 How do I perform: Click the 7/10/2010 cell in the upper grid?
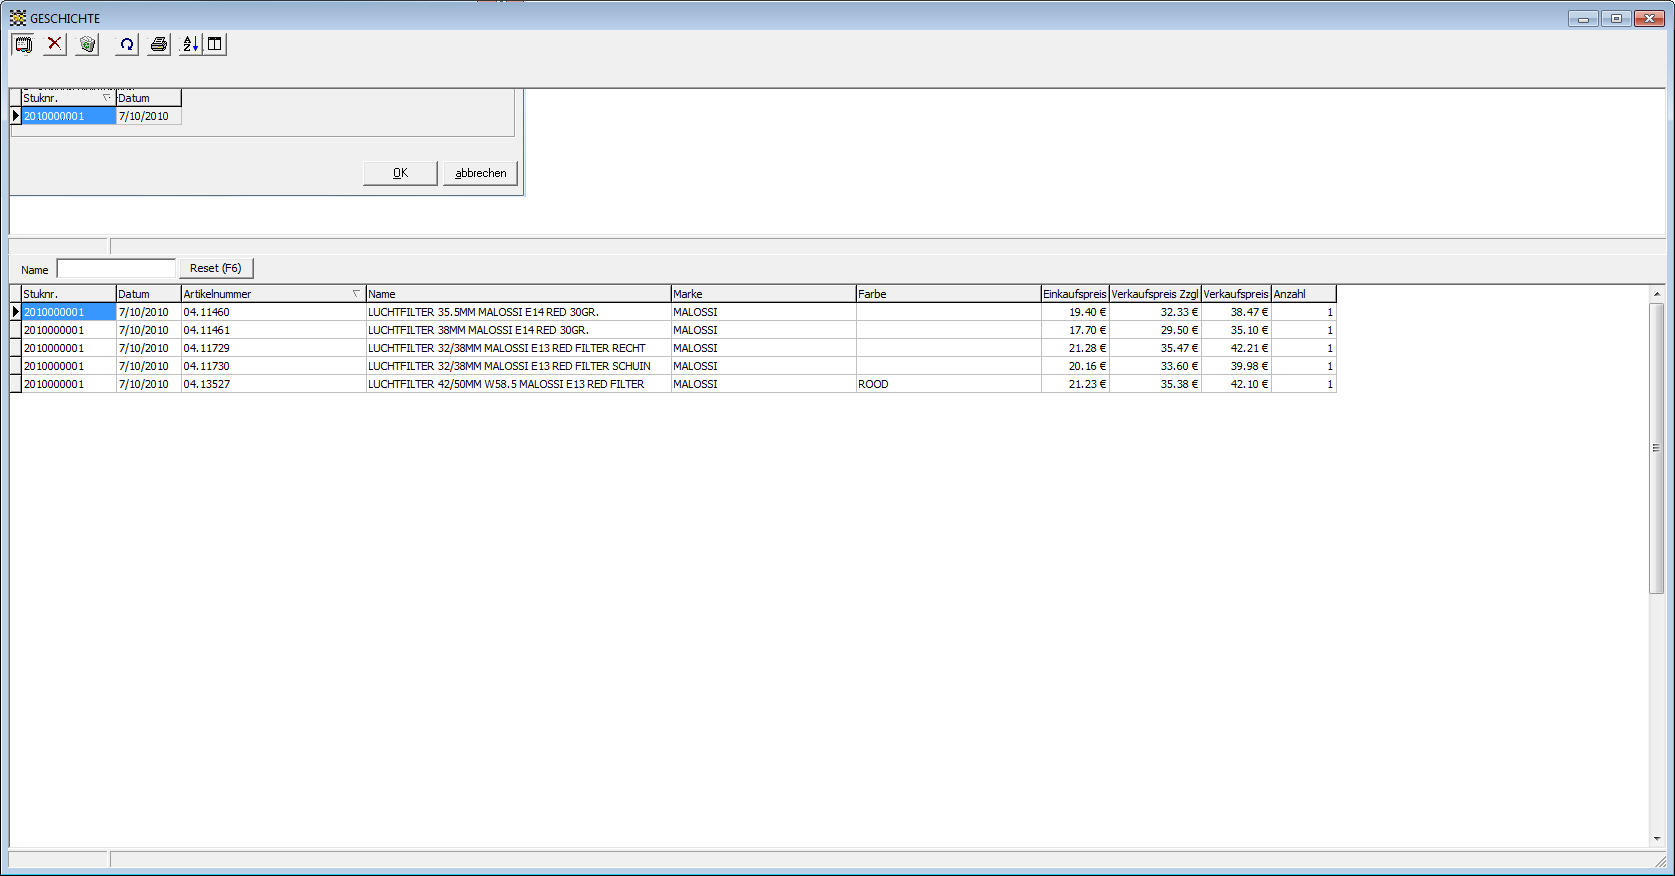148,116
